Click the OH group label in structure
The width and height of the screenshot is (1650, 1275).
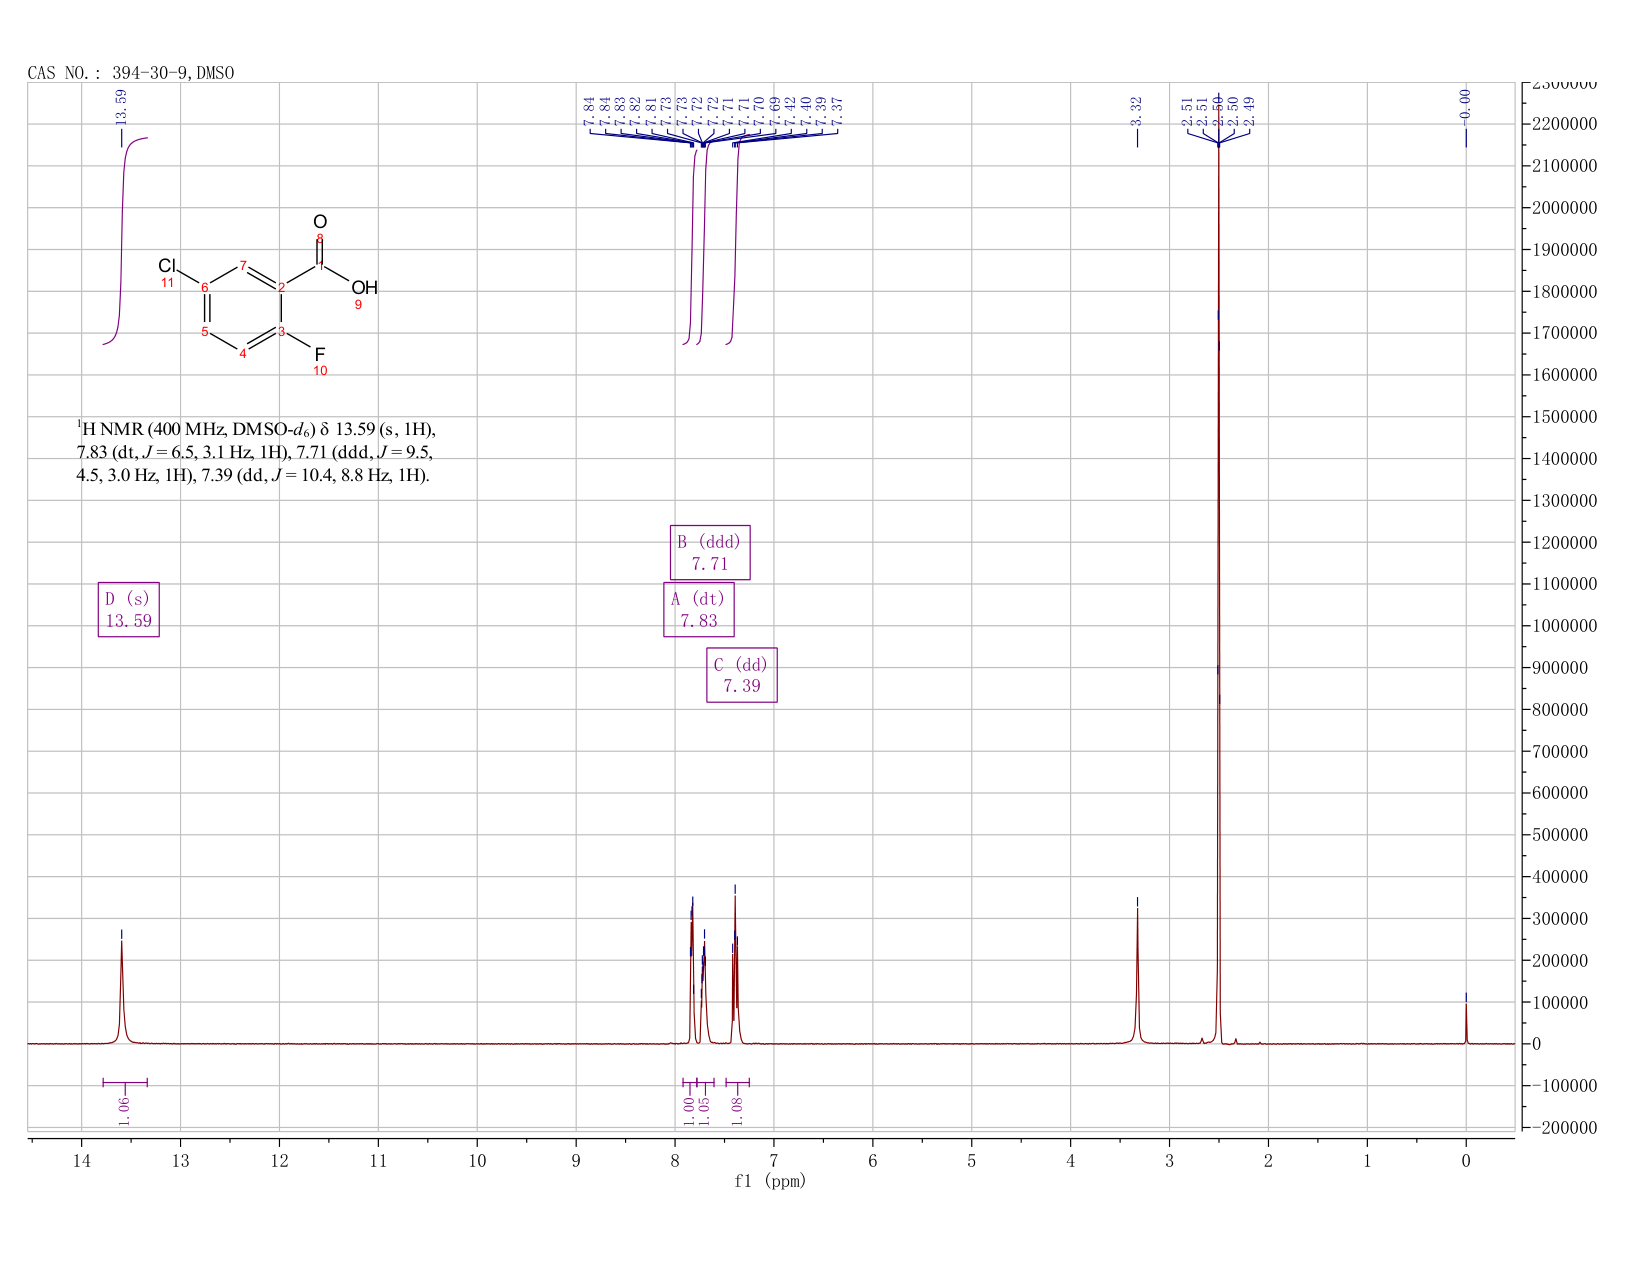pyautogui.click(x=364, y=288)
